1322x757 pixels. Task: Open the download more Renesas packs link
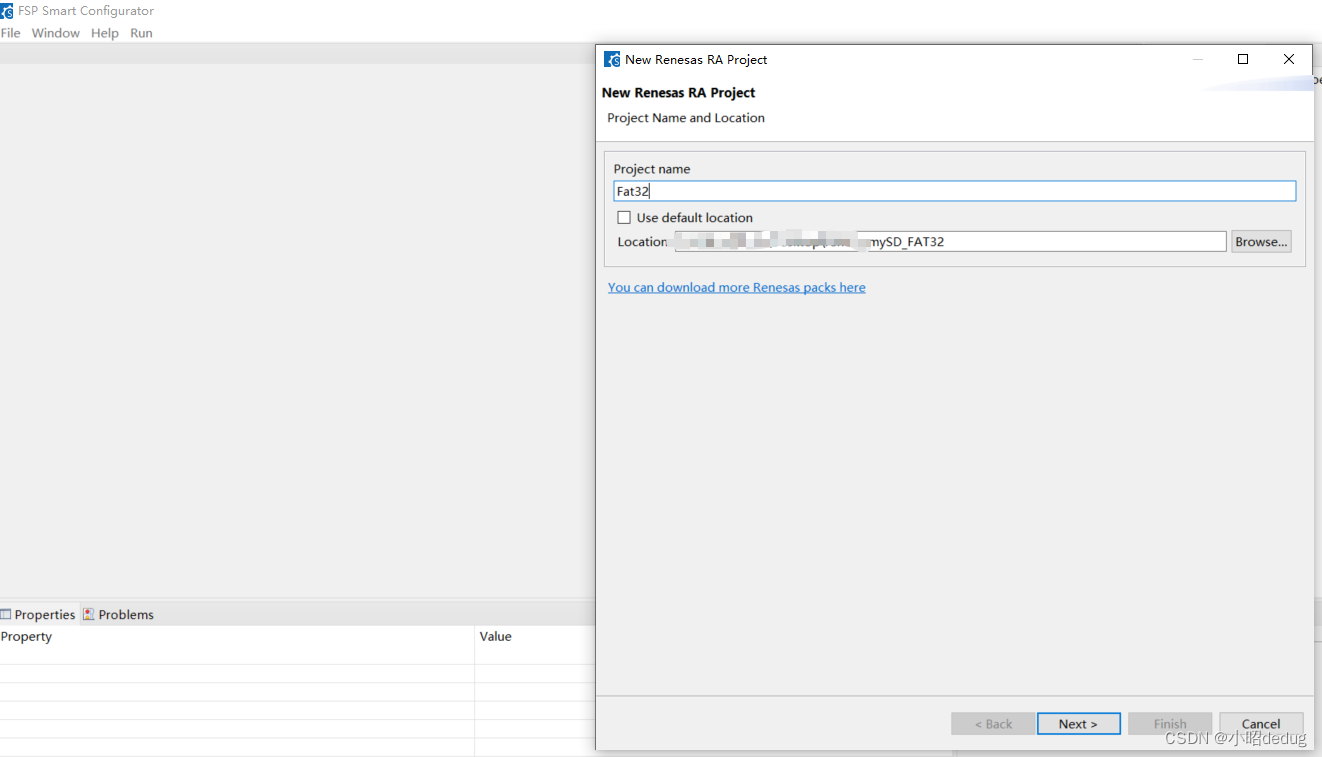pyautogui.click(x=737, y=287)
